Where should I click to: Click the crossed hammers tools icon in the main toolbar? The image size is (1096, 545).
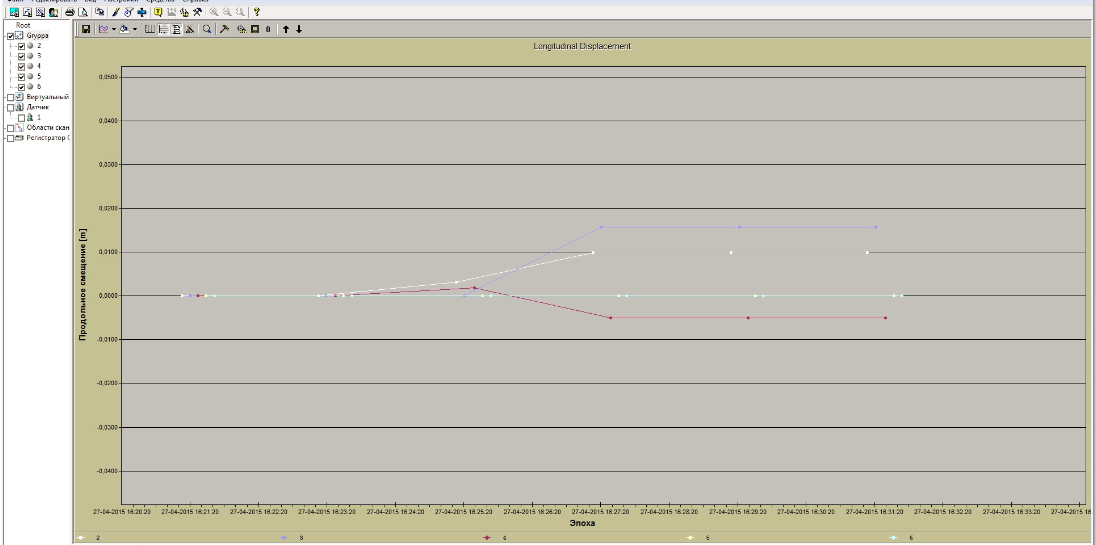coord(198,12)
